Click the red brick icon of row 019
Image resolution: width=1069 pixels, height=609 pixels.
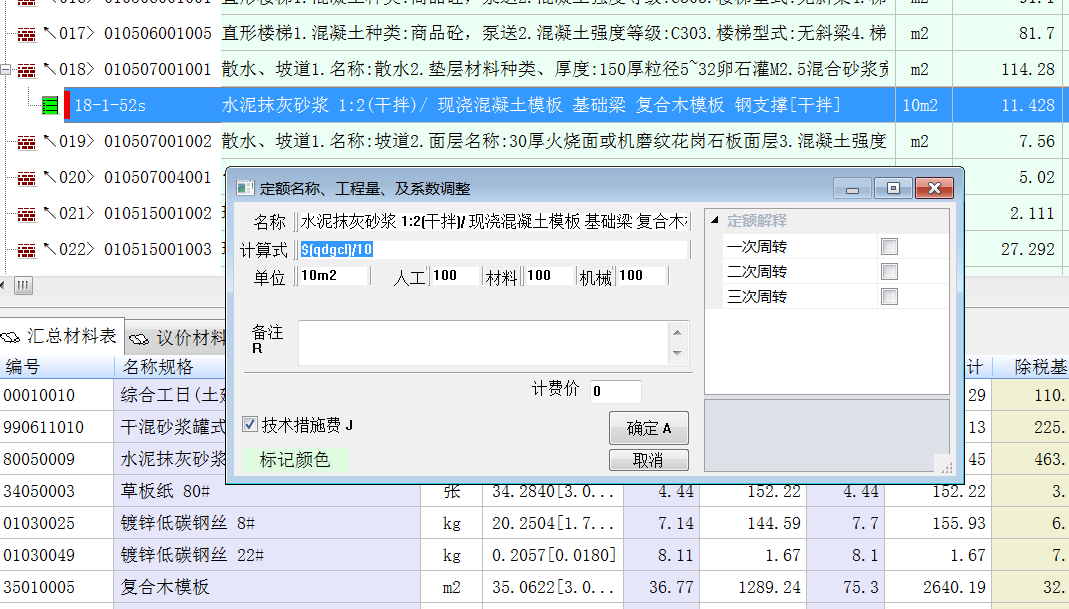[x=26, y=143]
